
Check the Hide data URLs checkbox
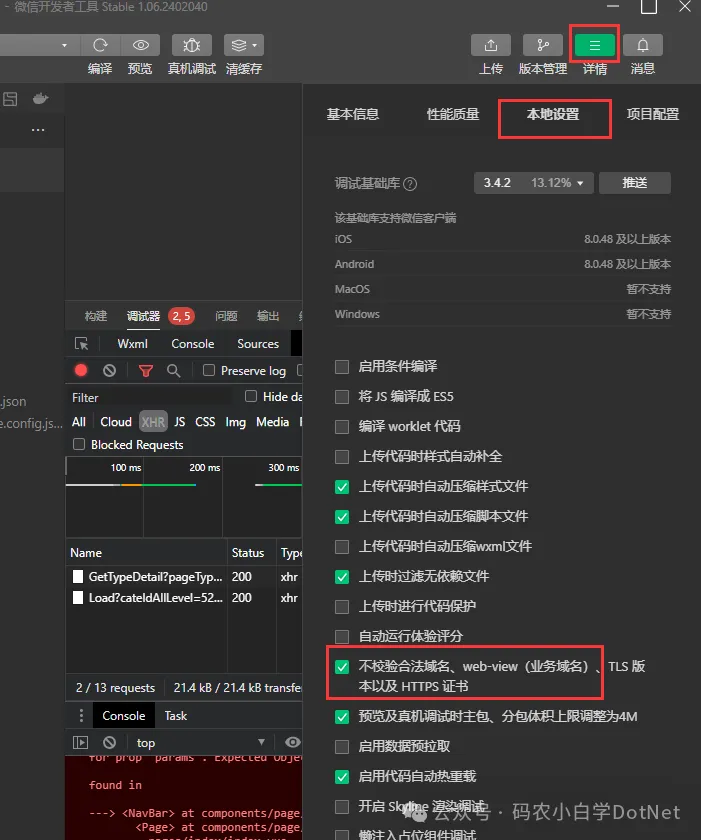[x=251, y=396]
